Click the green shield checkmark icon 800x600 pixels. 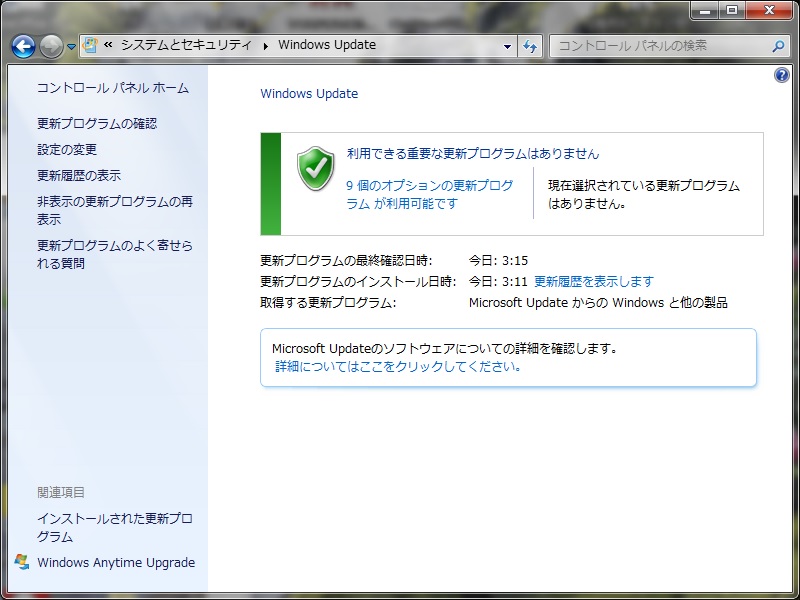click(x=316, y=168)
